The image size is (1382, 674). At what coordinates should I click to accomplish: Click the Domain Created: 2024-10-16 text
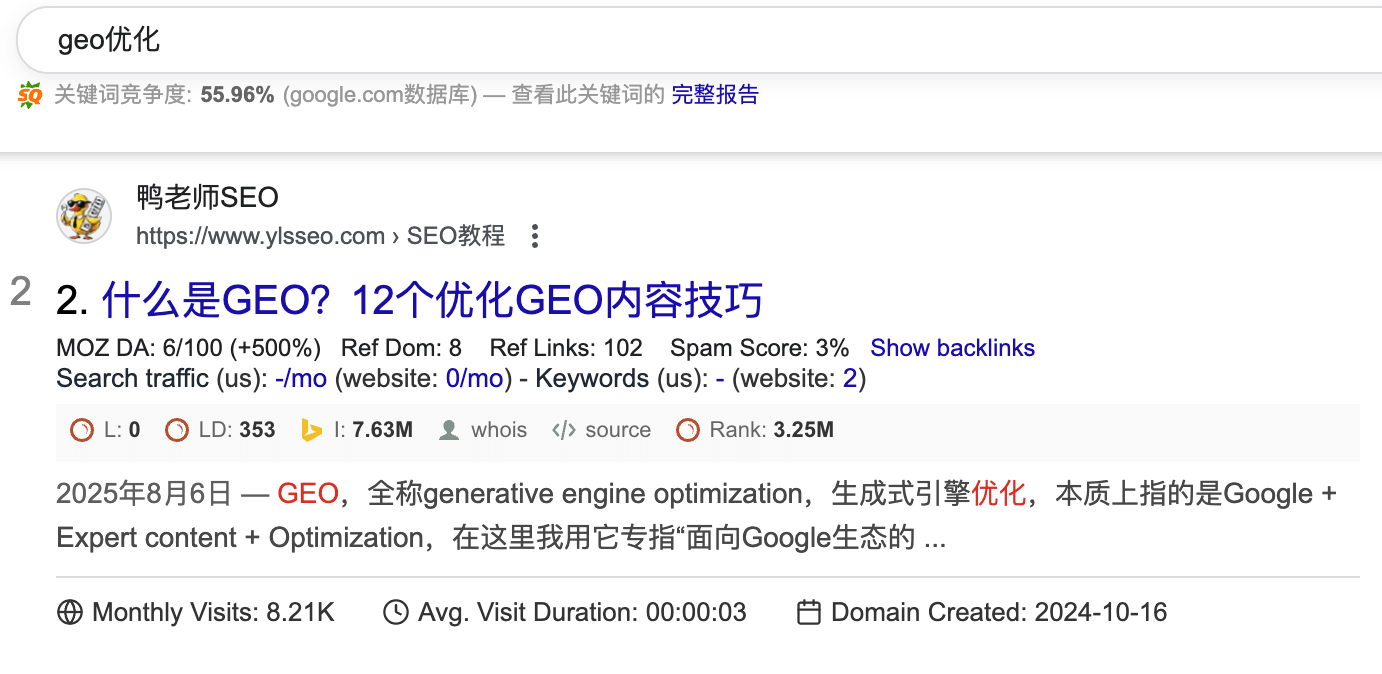(999, 612)
